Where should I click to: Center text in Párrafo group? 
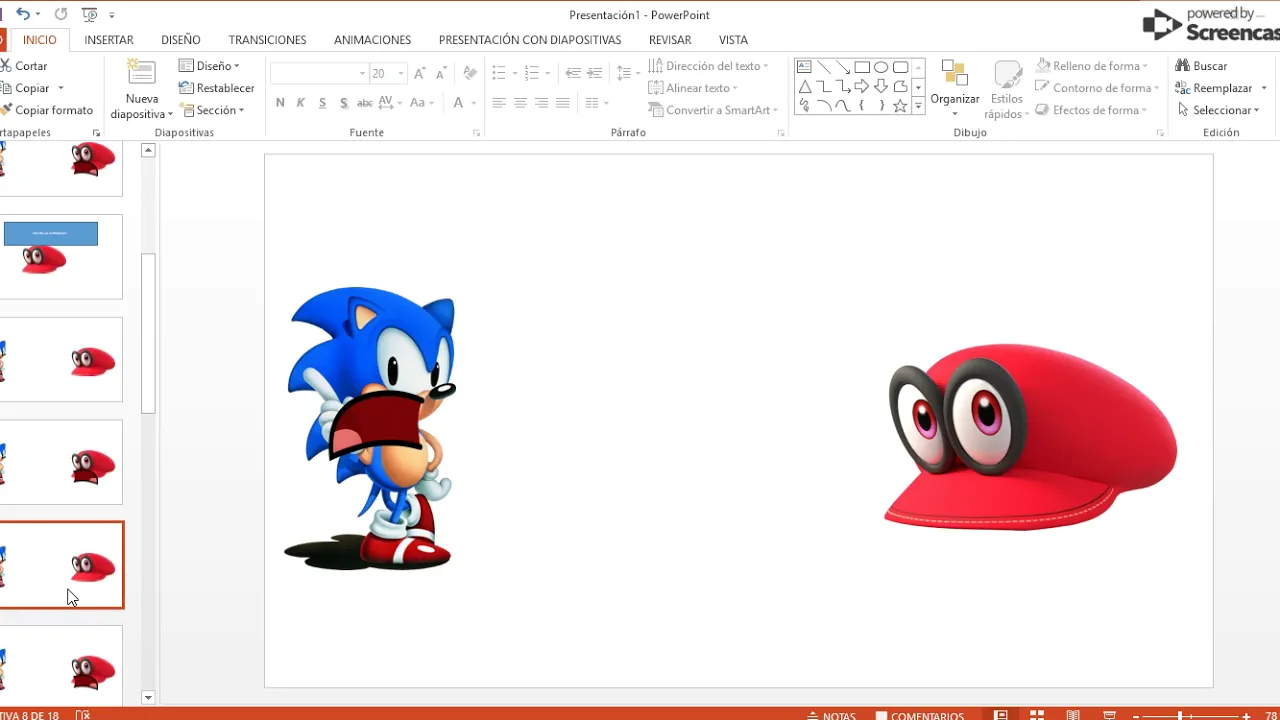coord(520,103)
